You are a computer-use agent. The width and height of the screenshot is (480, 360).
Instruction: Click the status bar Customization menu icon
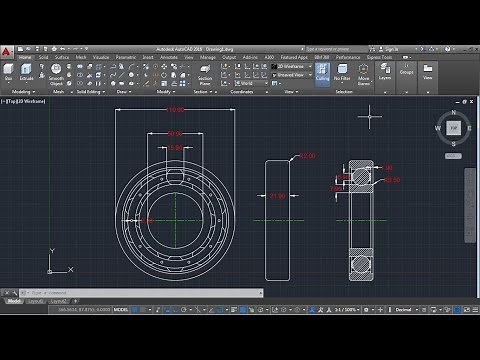click(475, 310)
